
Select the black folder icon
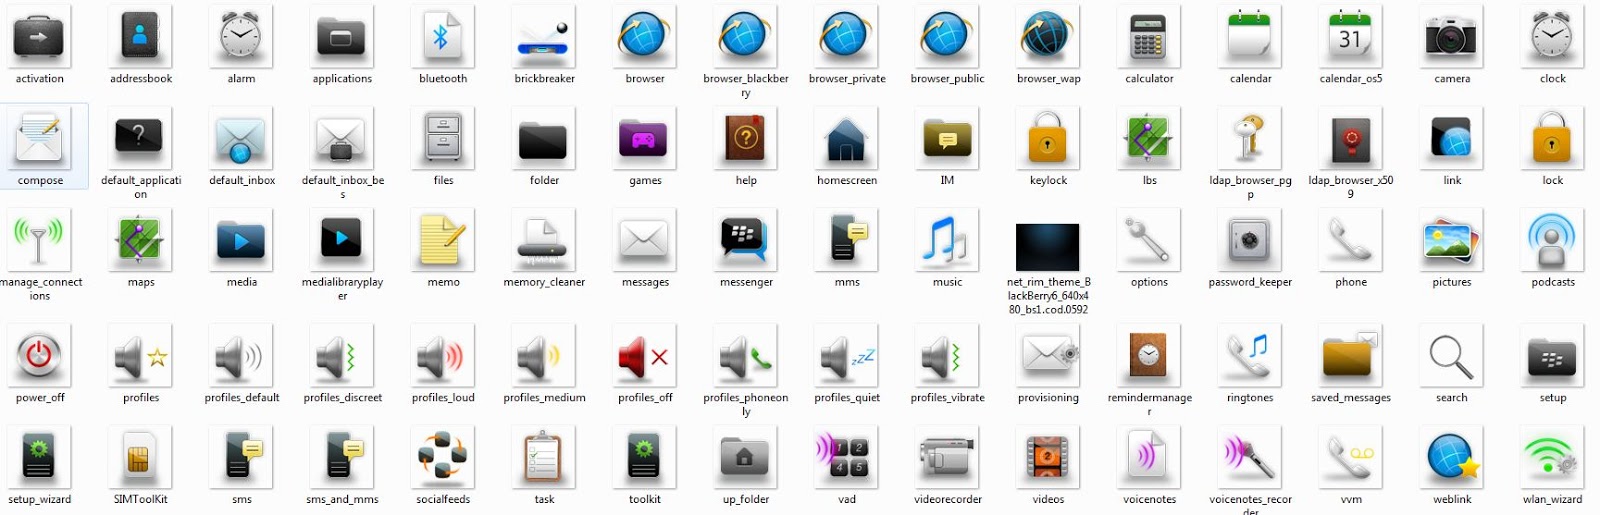point(544,139)
